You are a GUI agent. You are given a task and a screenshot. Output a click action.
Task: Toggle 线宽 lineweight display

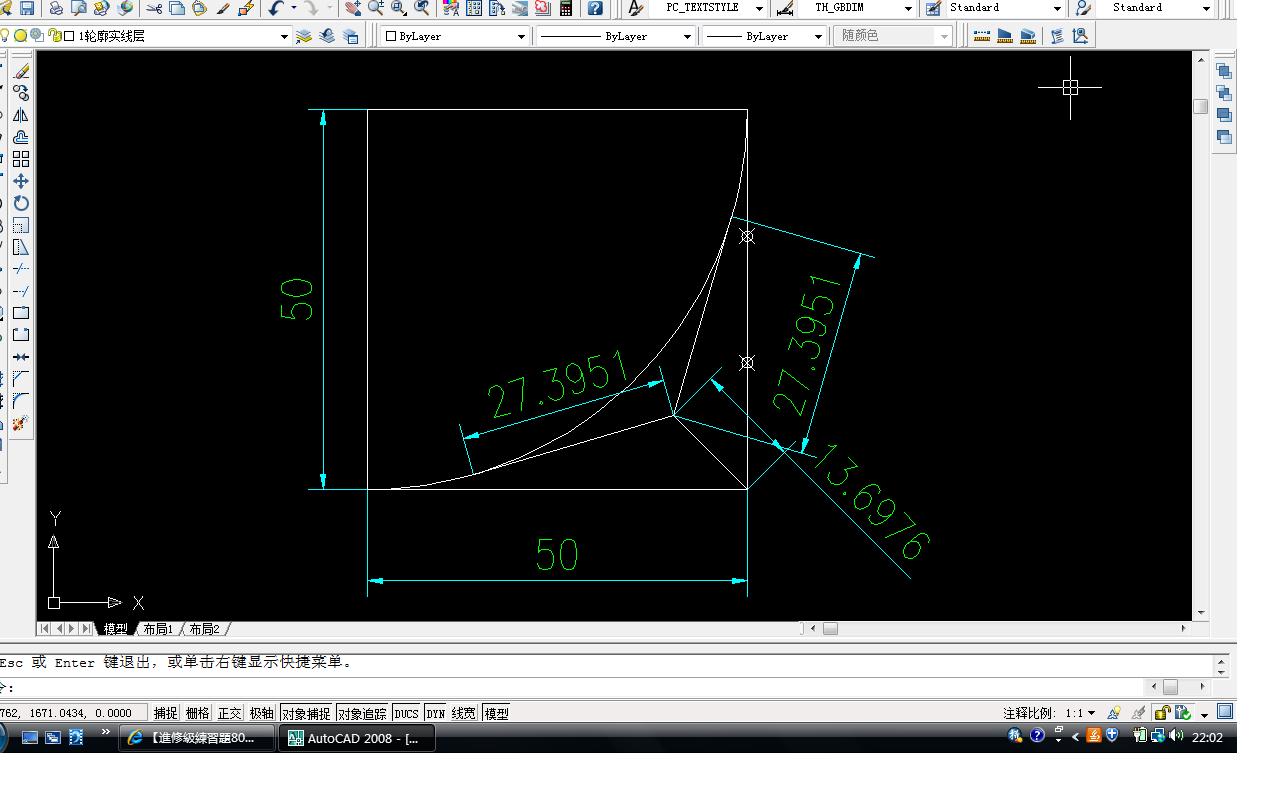pos(464,713)
